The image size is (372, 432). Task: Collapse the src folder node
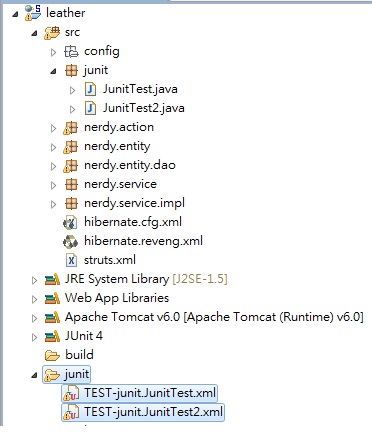pyautogui.click(x=34, y=33)
